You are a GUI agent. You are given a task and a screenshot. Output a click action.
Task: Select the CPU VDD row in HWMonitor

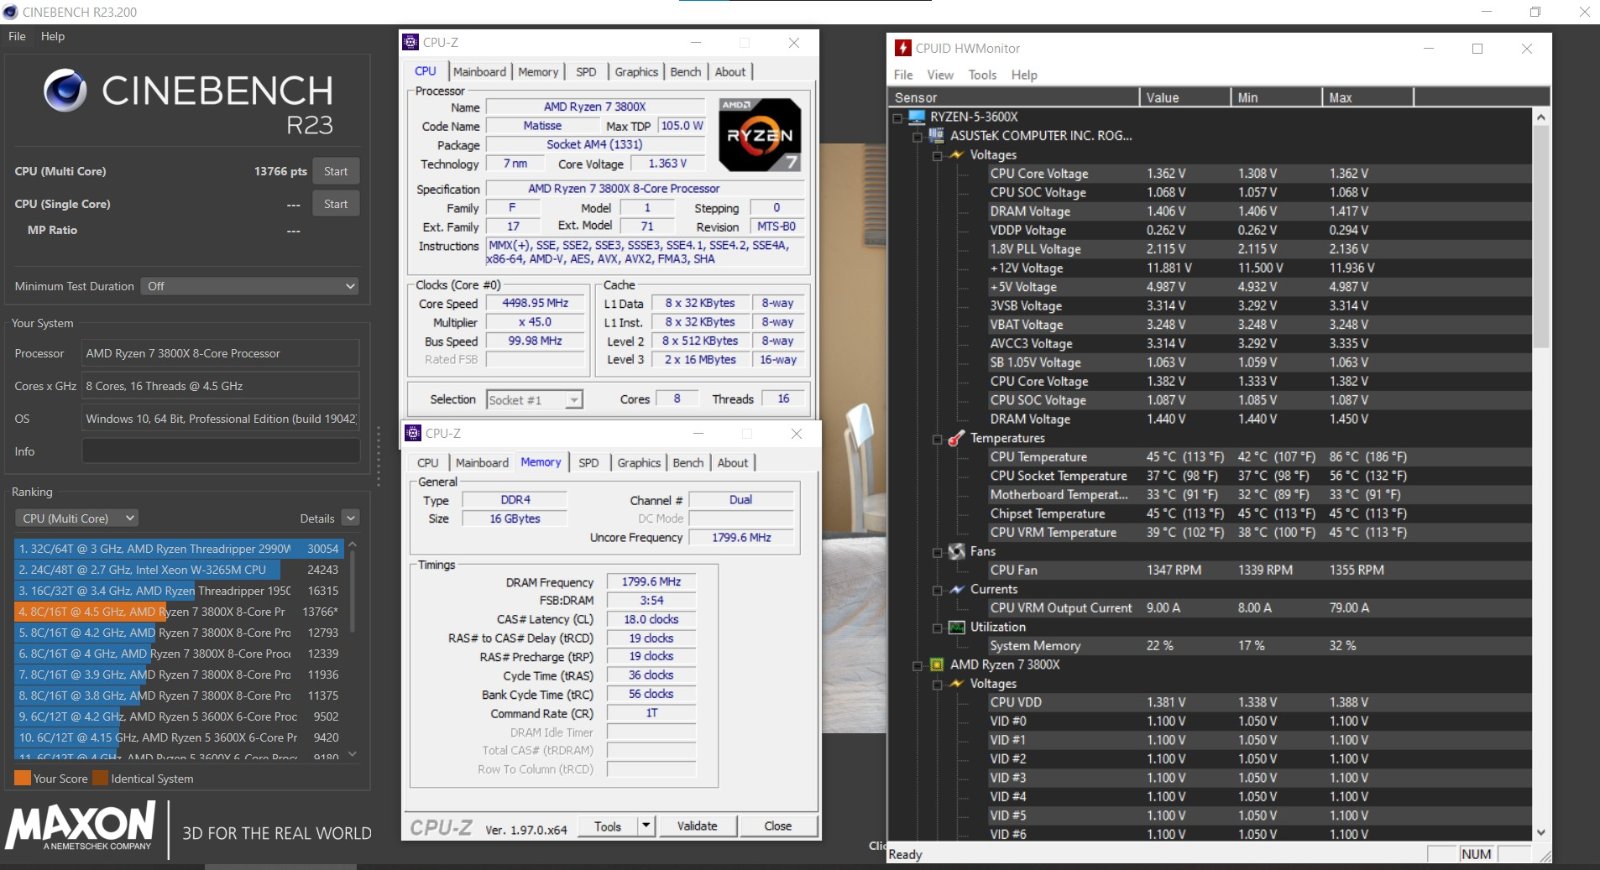click(x=1260, y=703)
